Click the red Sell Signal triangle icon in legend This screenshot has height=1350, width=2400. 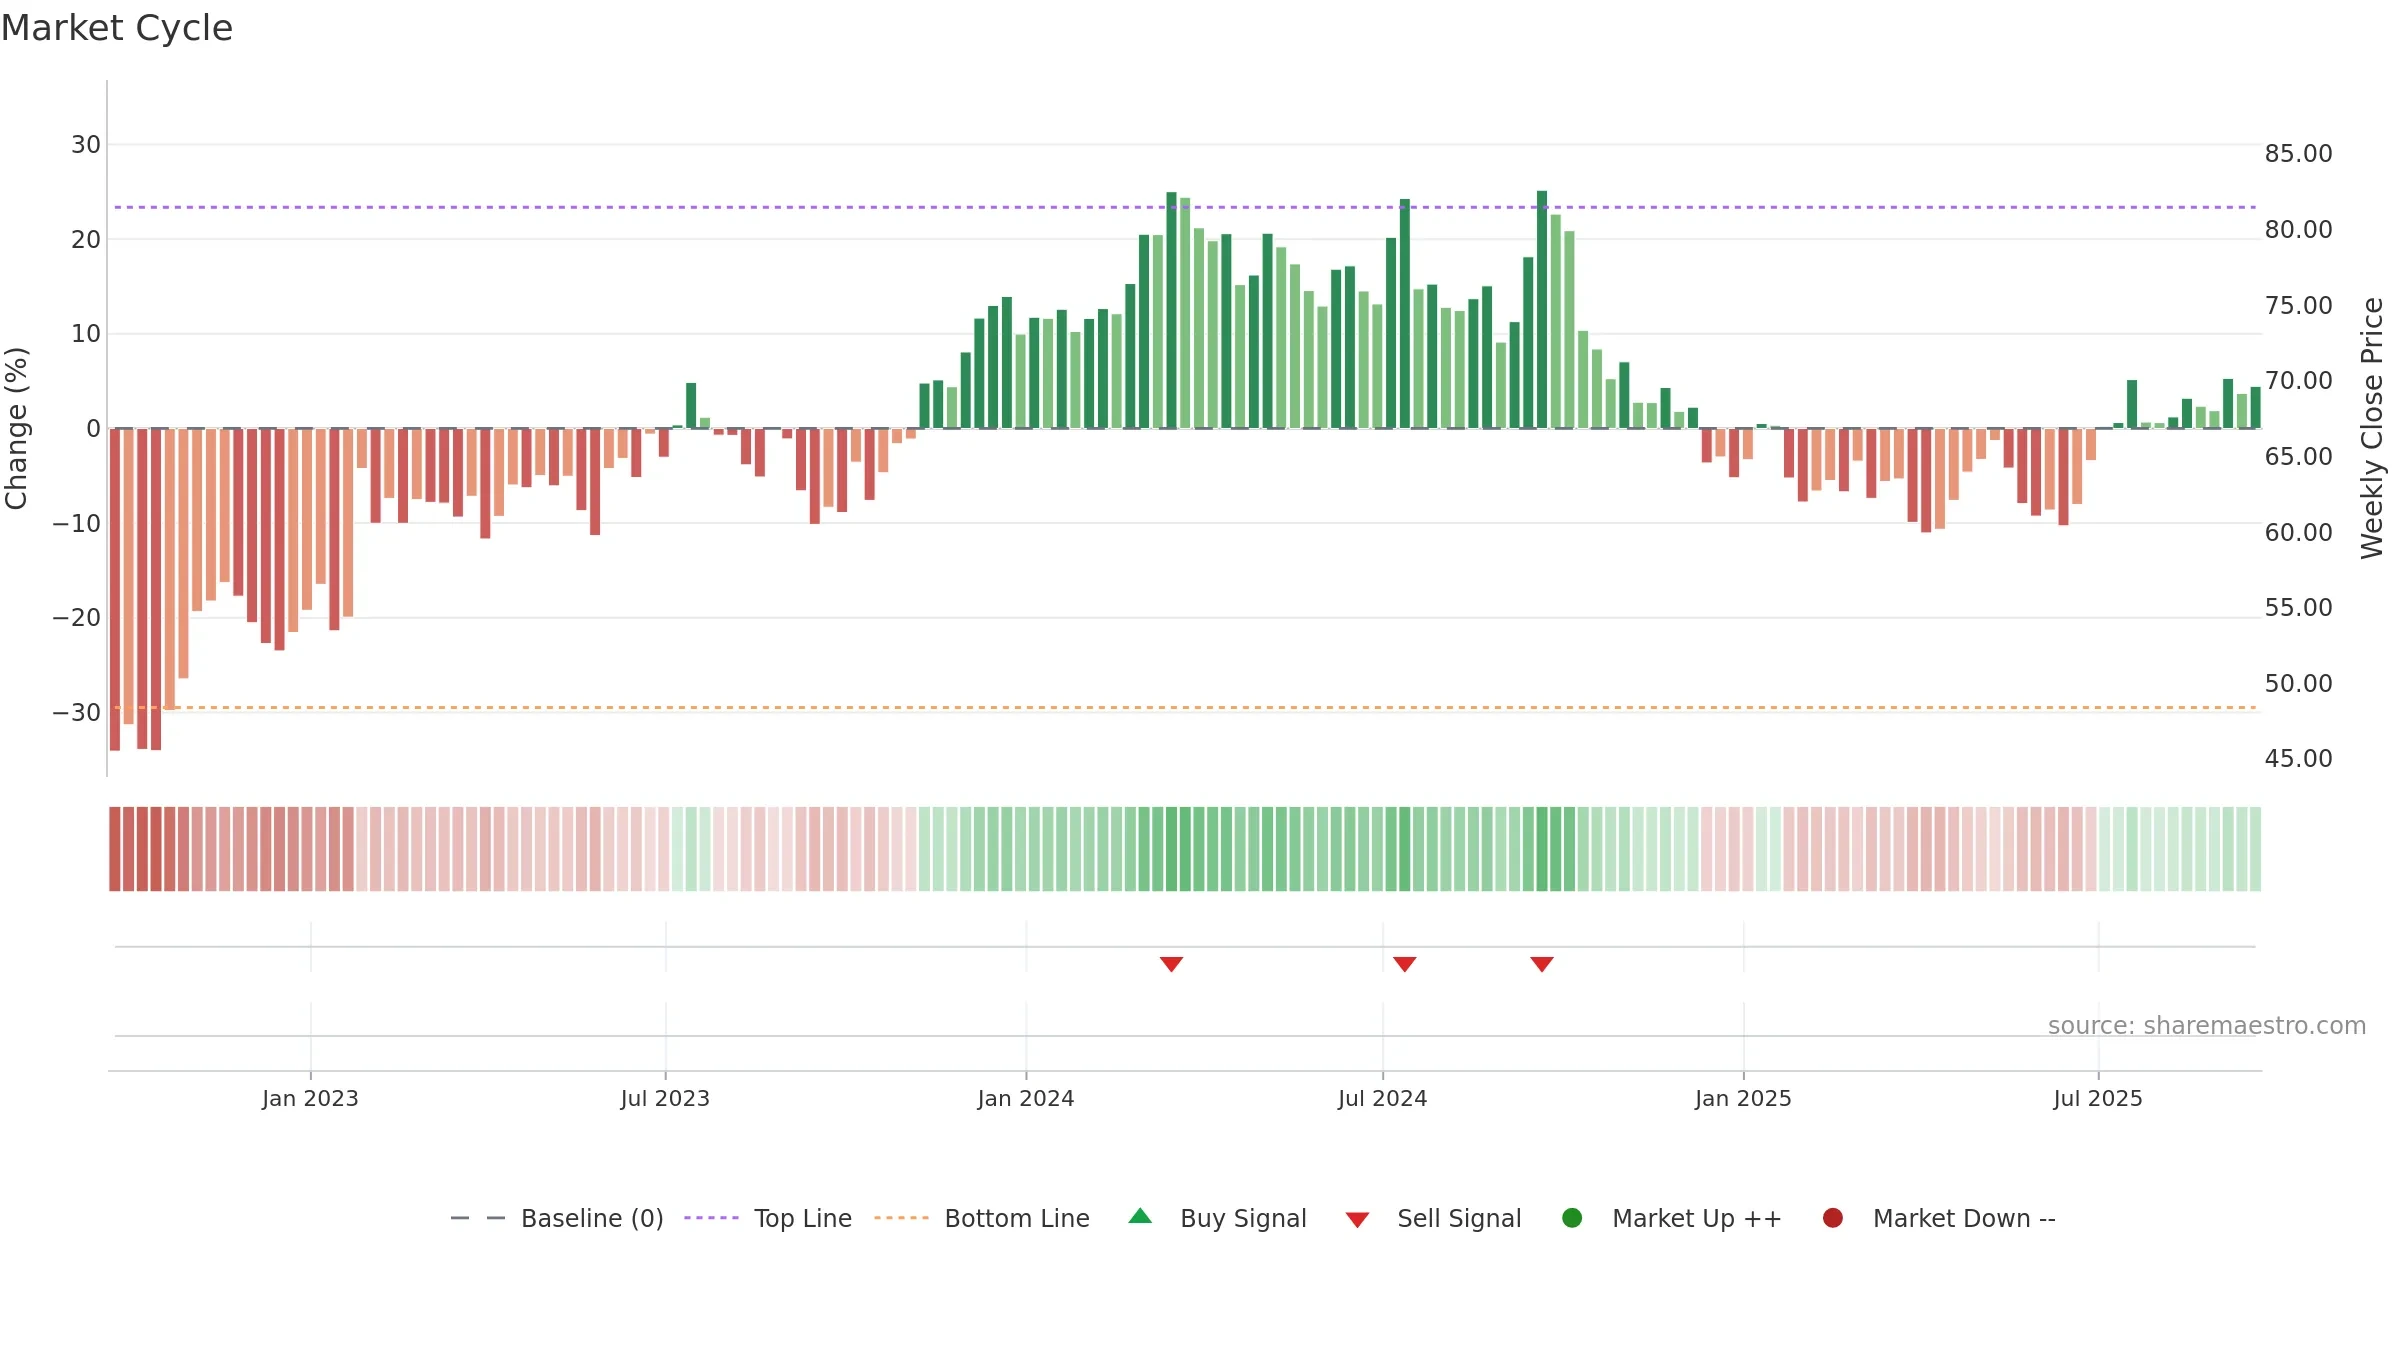pyautogui.click(x=1357, y=1220)
